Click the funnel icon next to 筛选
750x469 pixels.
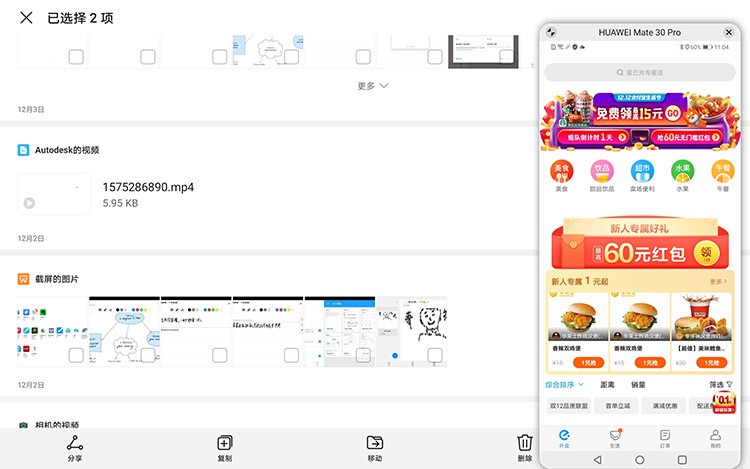(729, 384)
